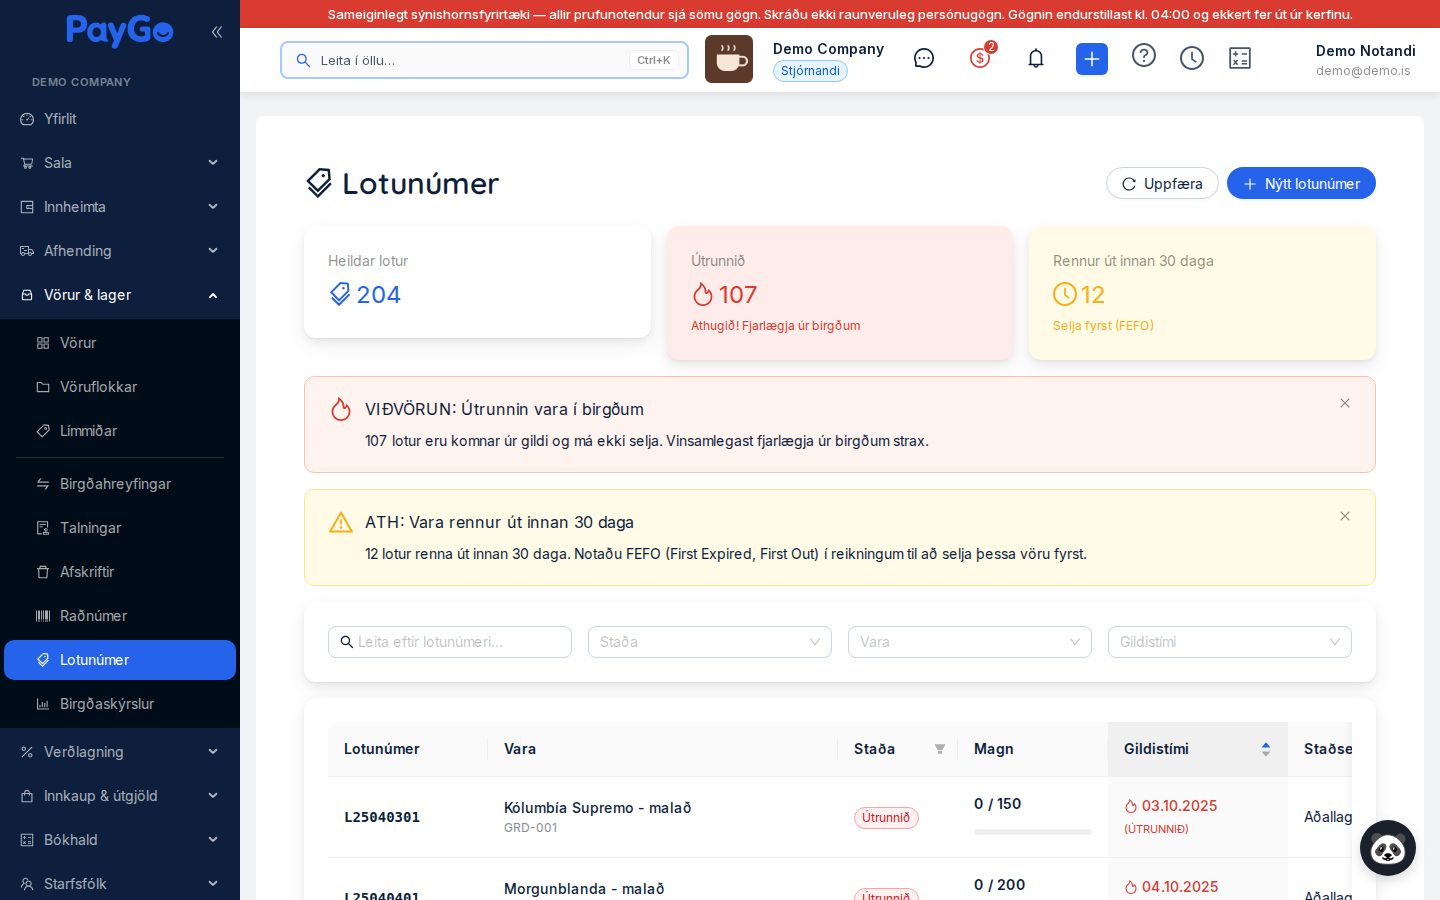
Task: Open the help question mark icon
Action: (x=1144, y=56)
